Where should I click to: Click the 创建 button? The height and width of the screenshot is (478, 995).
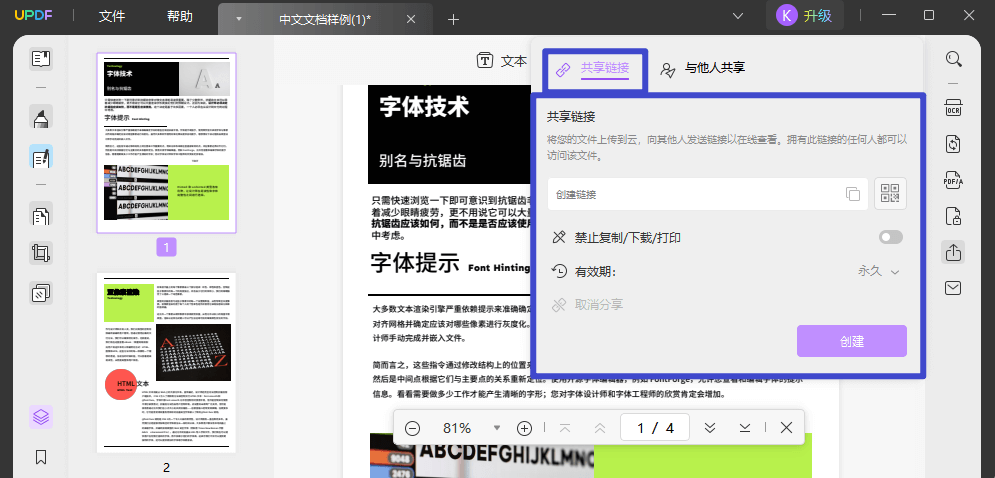coord(852,341)
